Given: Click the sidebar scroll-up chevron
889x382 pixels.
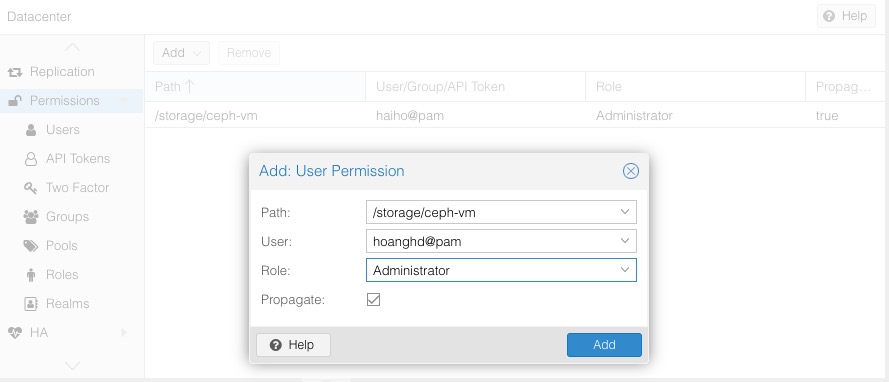Looking at the screenshot, I should click(73, 47).
